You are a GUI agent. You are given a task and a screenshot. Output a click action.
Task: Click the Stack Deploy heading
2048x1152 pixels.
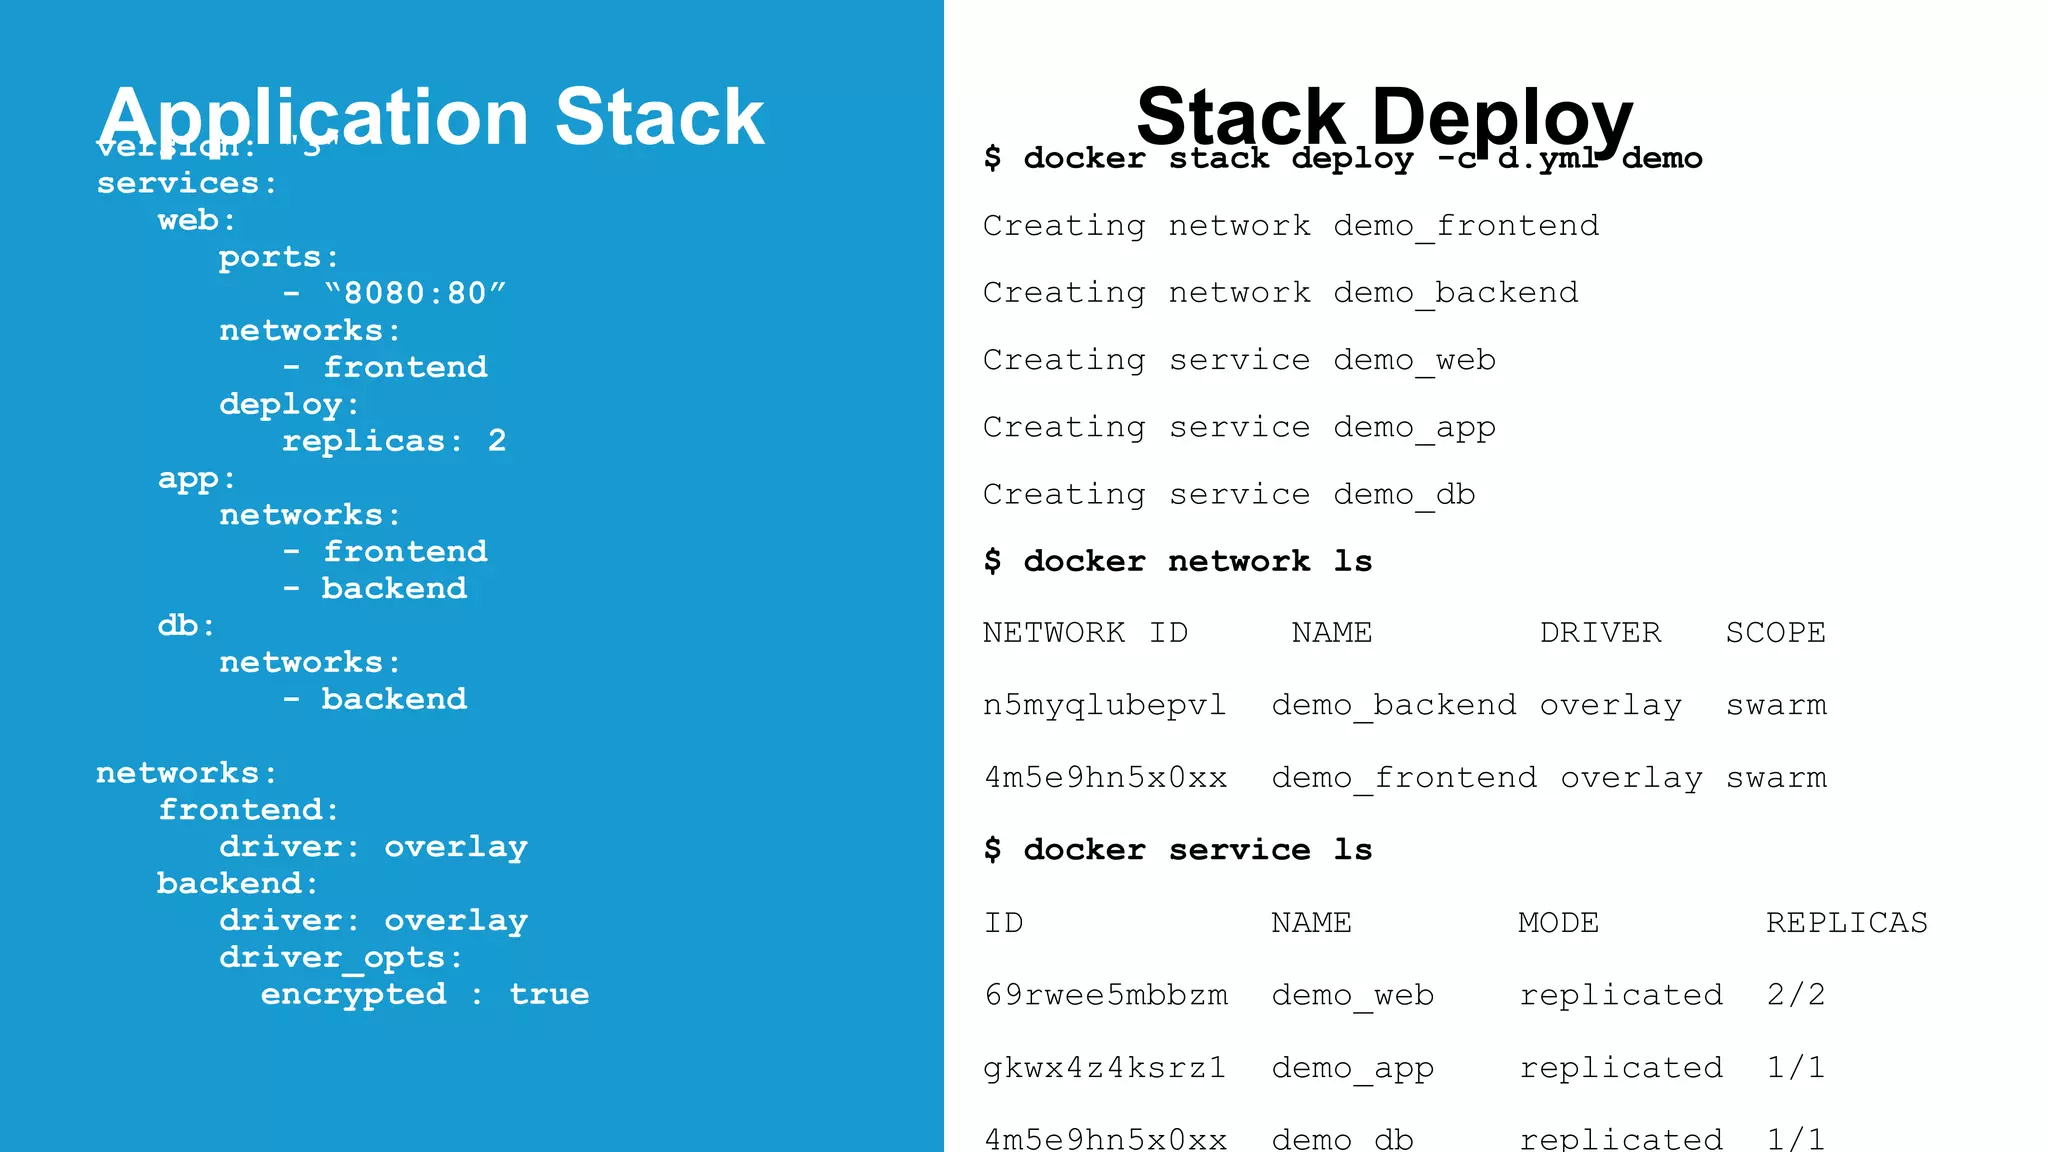pos(1384,117)
